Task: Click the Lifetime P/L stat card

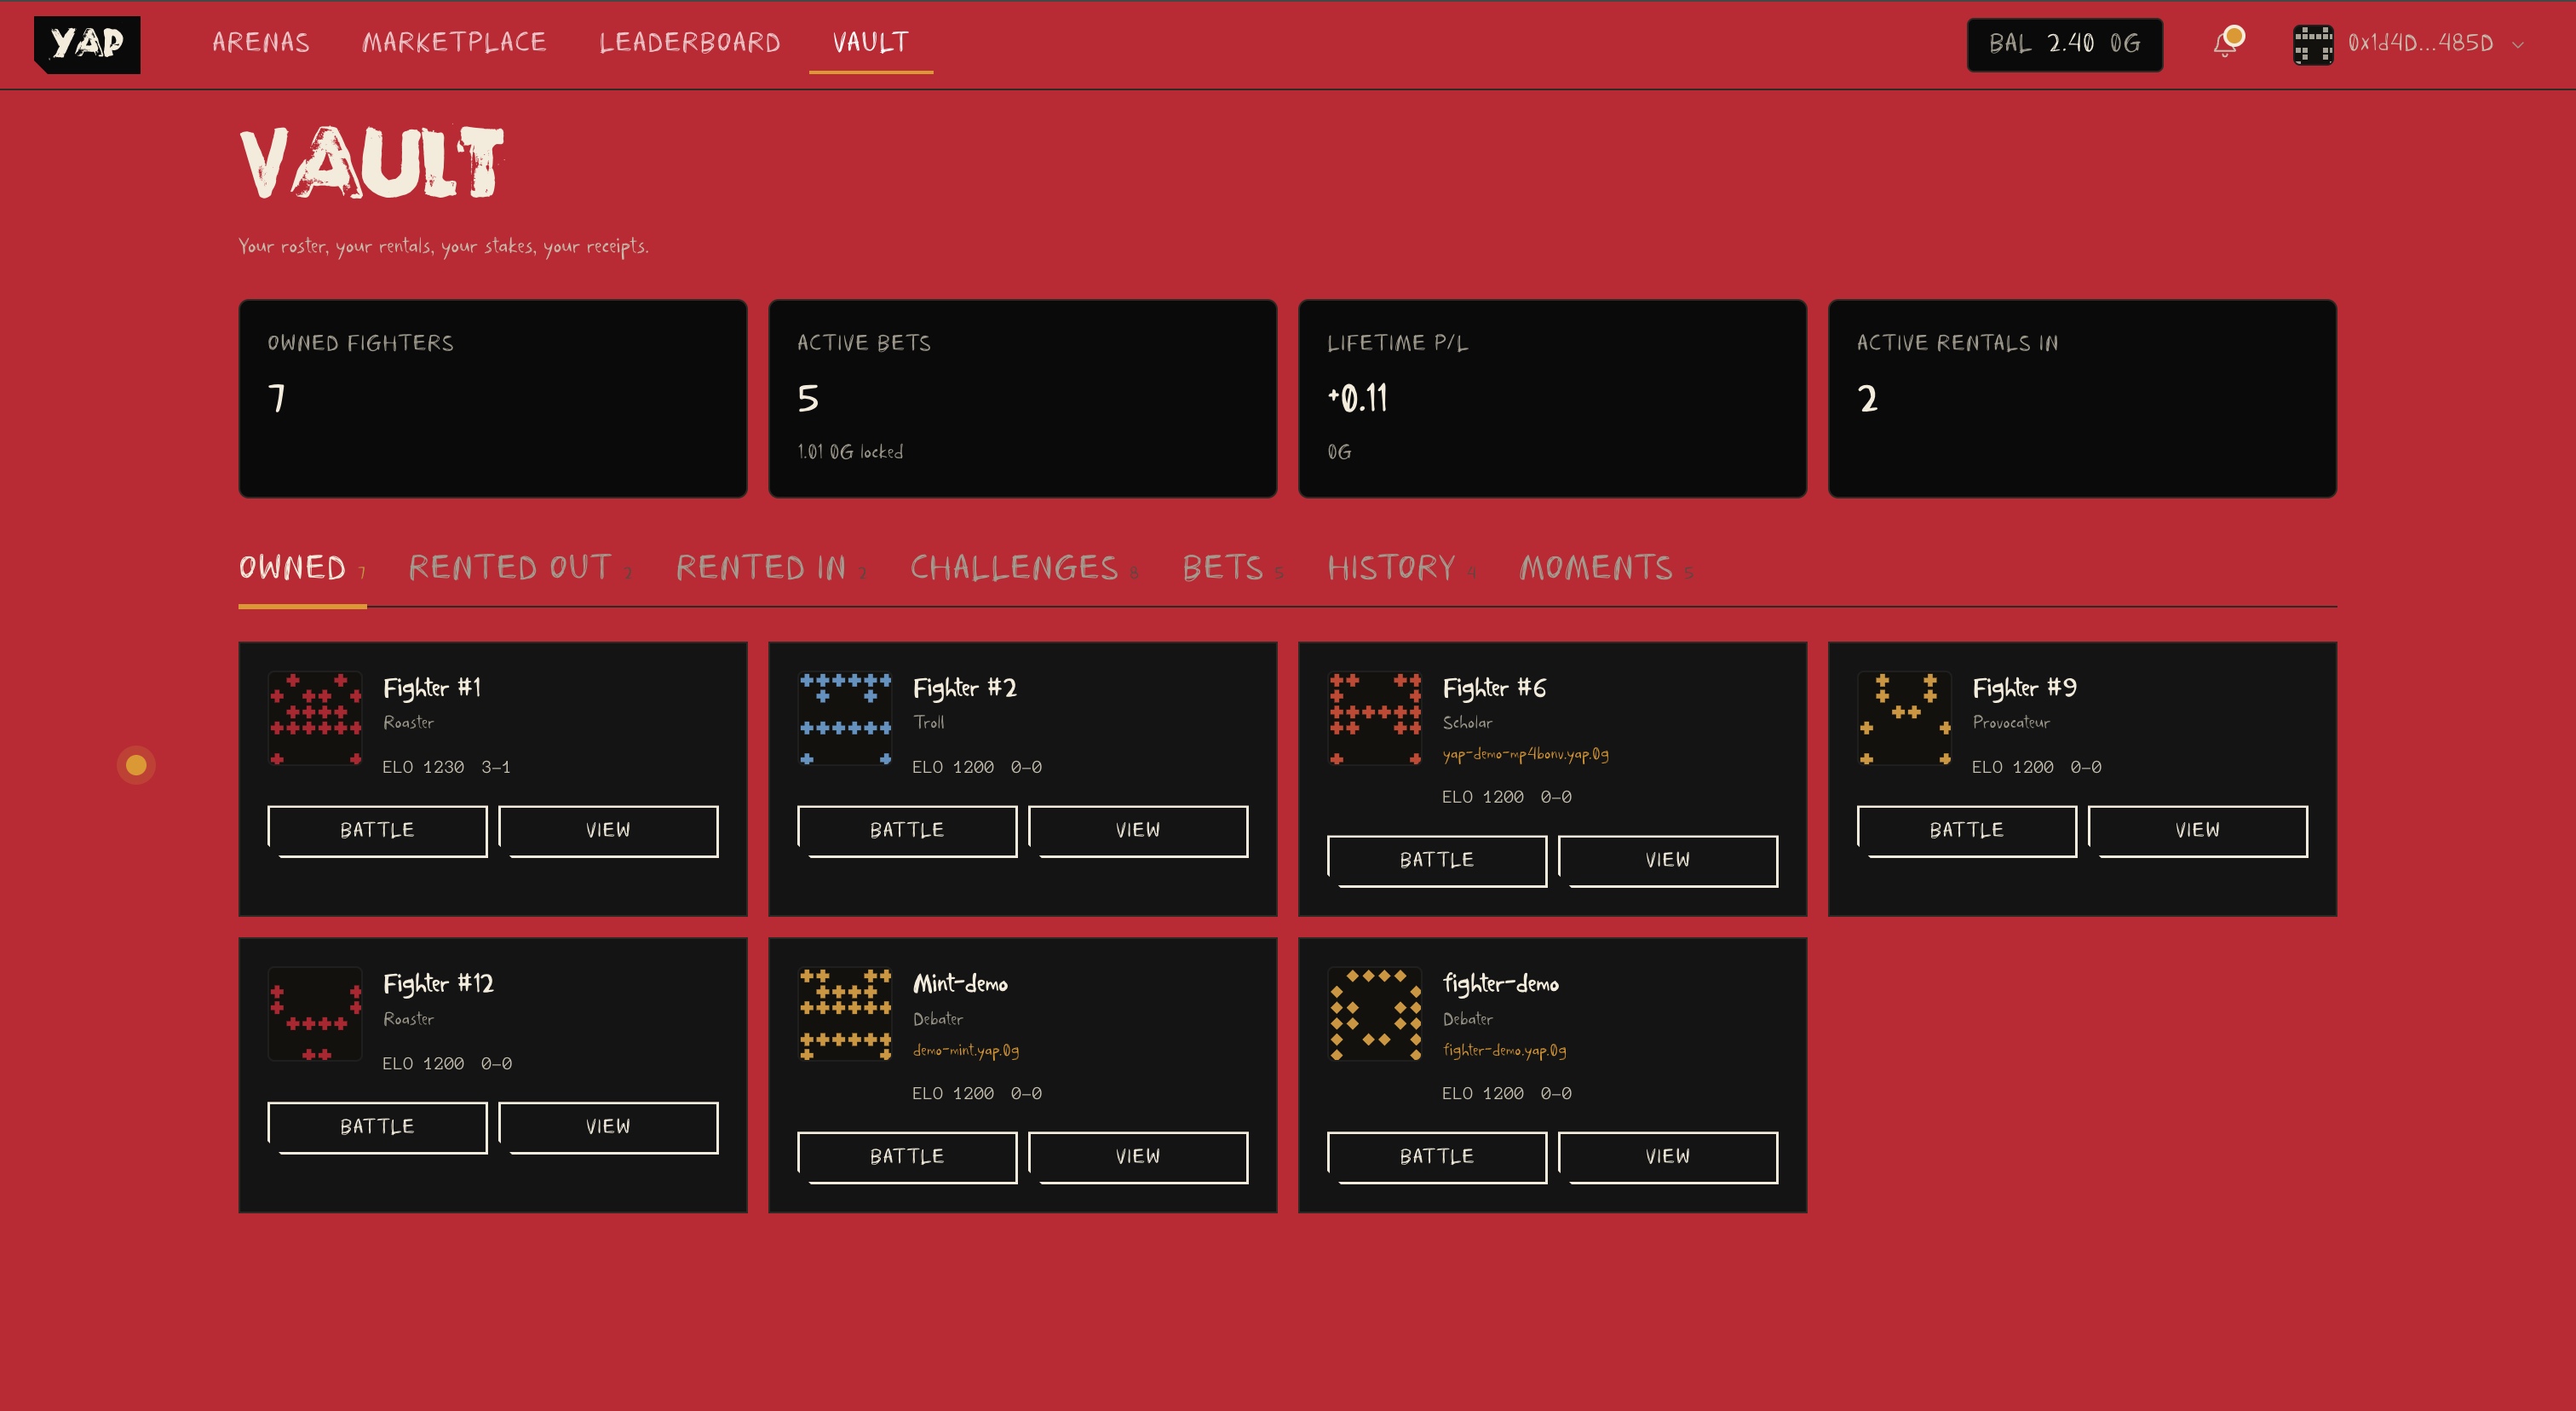Action: click(1553, 398)
